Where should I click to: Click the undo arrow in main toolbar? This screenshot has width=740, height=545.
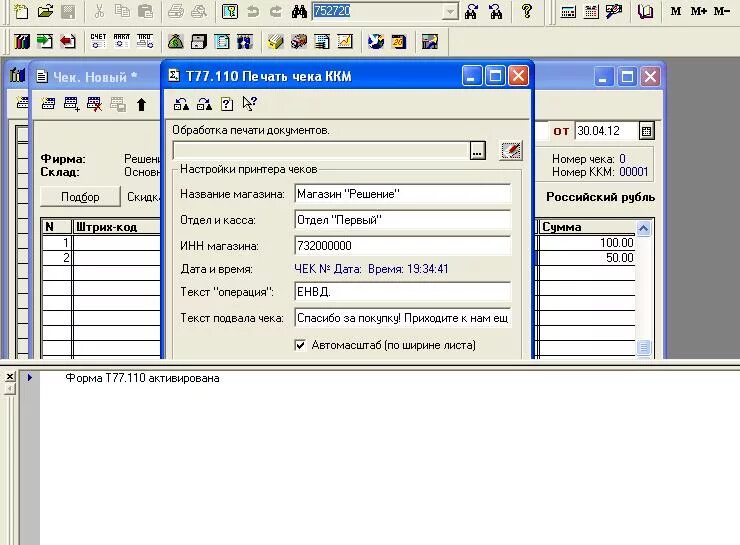(x=253, y=11)
